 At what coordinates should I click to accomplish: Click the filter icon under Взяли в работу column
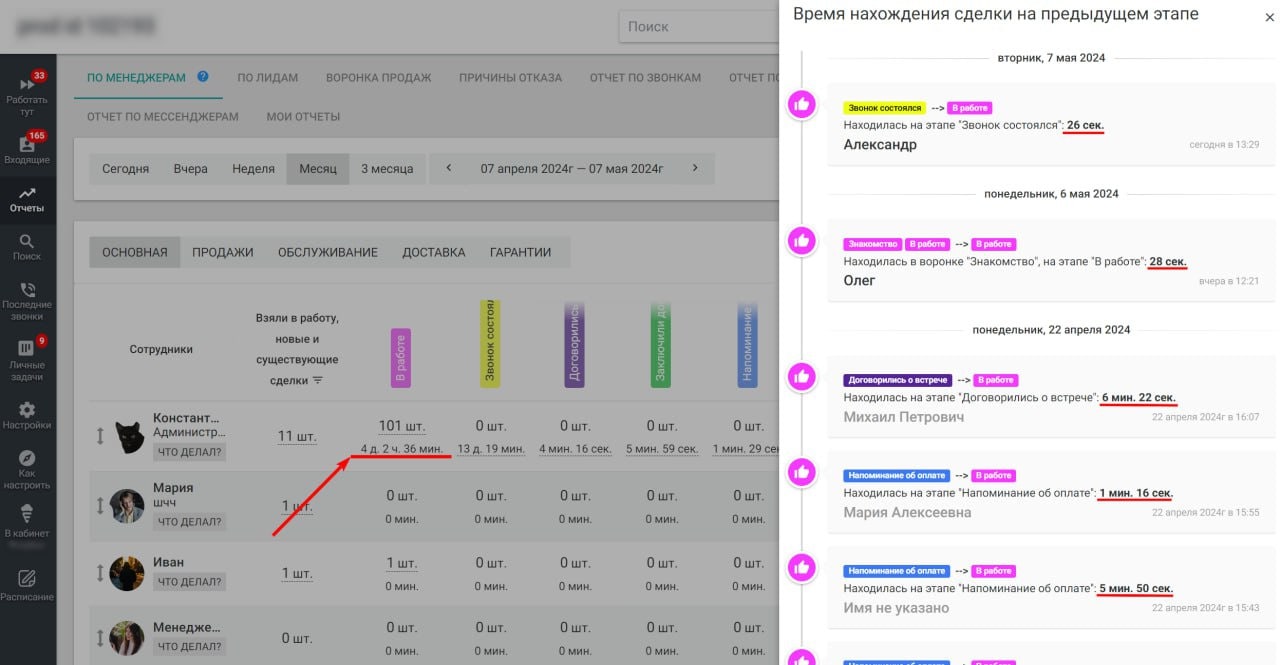(x=318, y=381)
